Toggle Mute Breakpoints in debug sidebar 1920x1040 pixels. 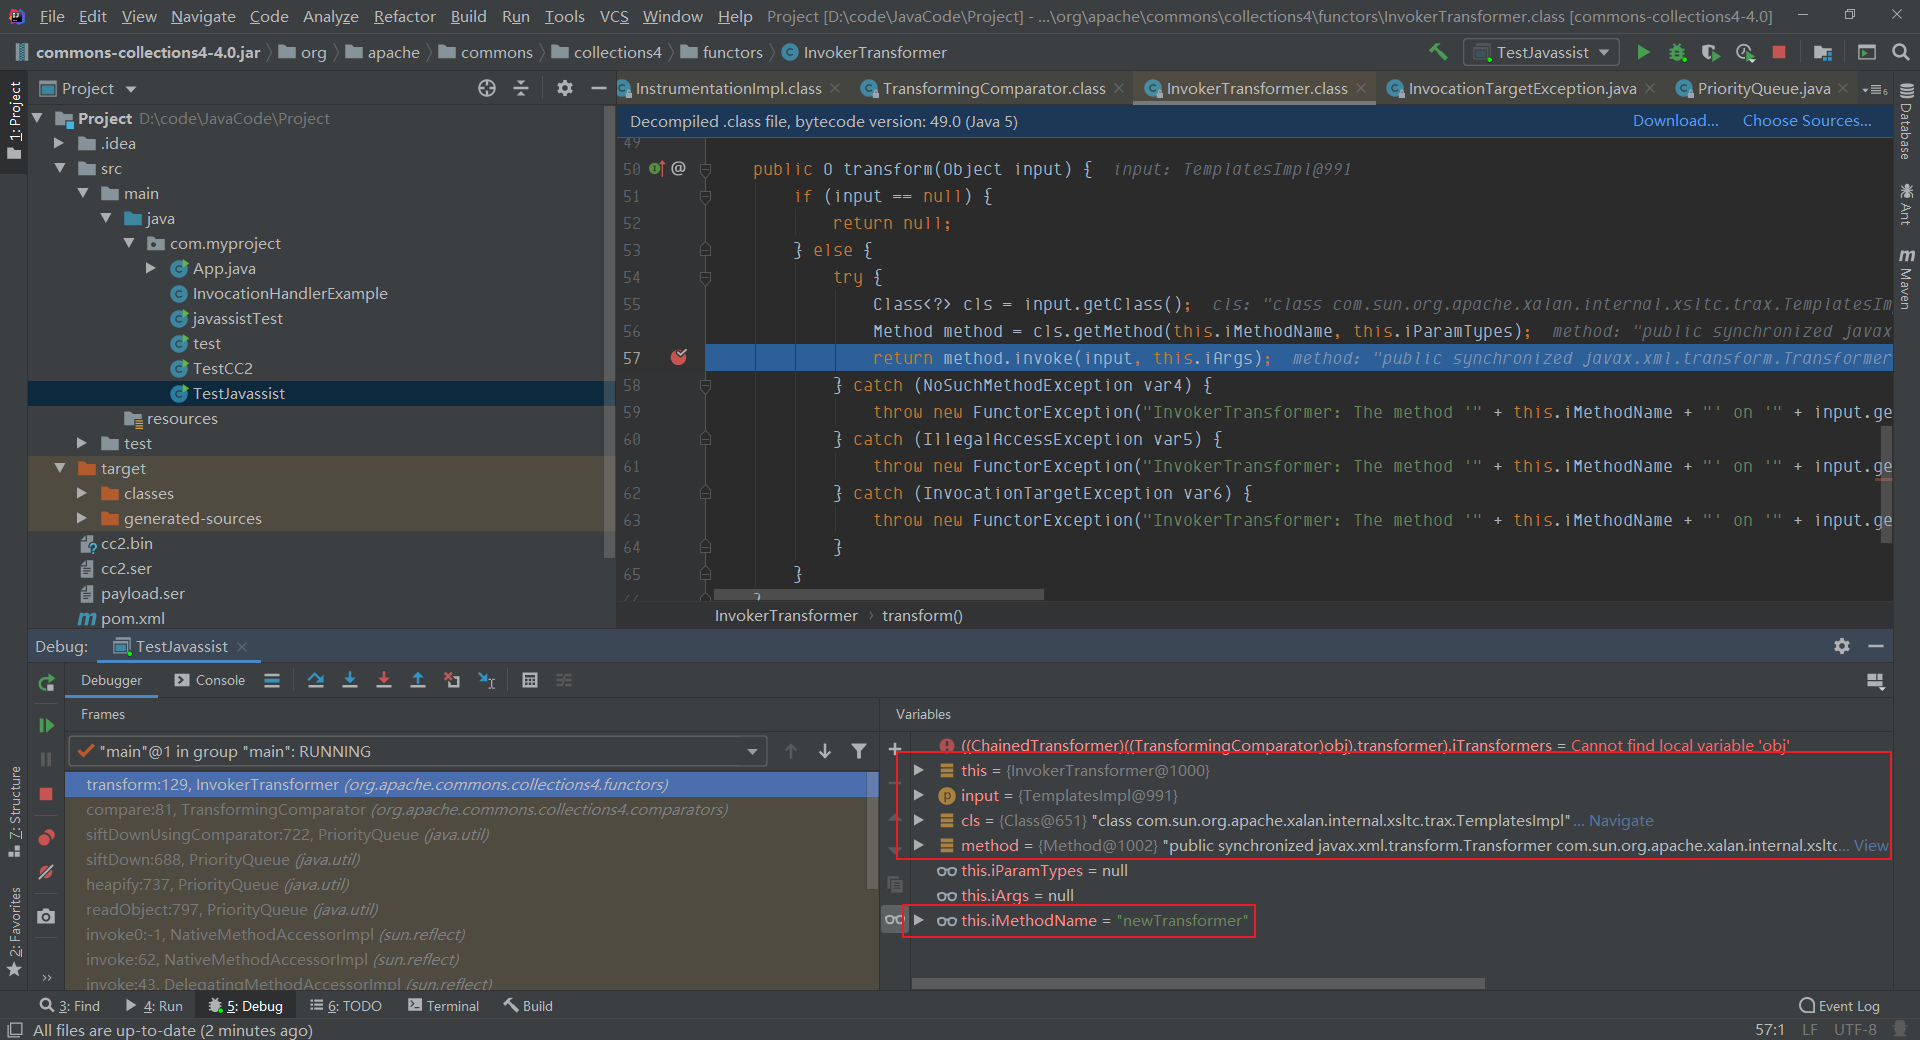coord(46,872)
